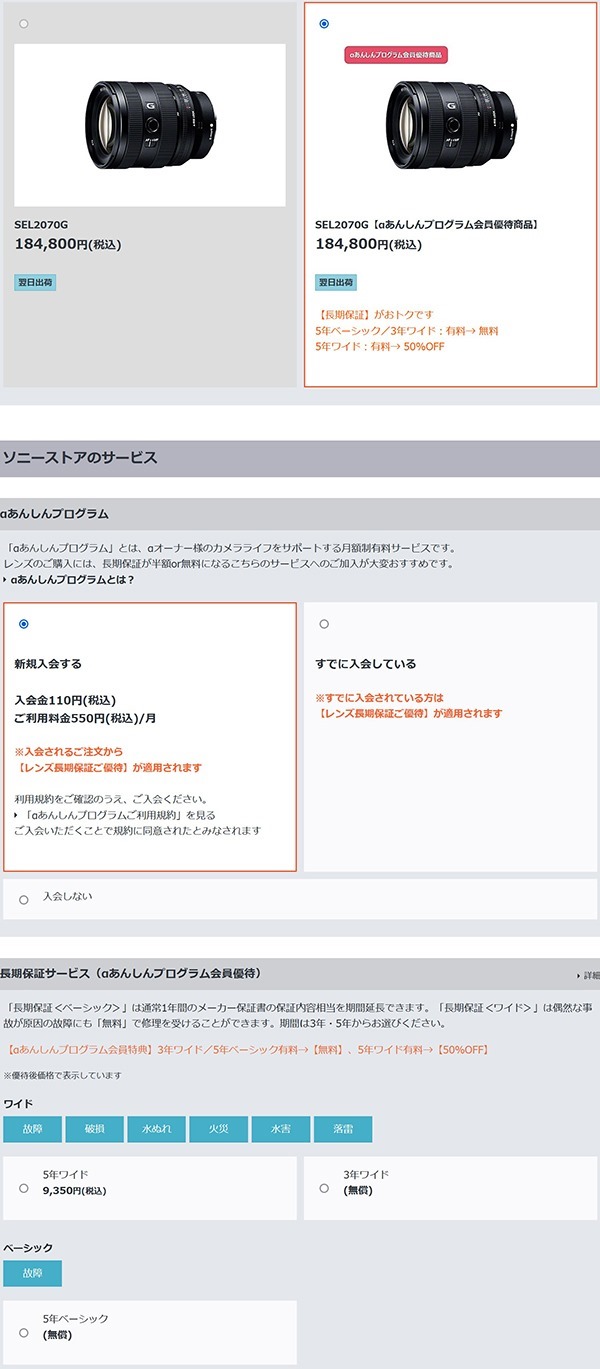Click the left SEL2070G lens thumbnail
Image resolution: width=600 pixels, height=1369 pixels.
(x=150, y=125)
